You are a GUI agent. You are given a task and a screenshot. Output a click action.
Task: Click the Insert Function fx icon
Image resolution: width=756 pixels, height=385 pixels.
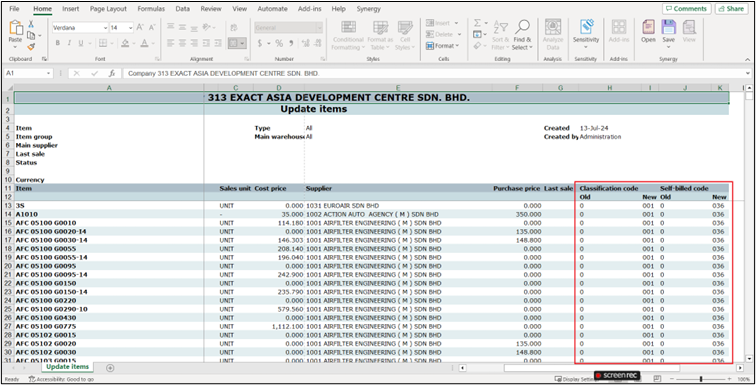coord(112,73)
